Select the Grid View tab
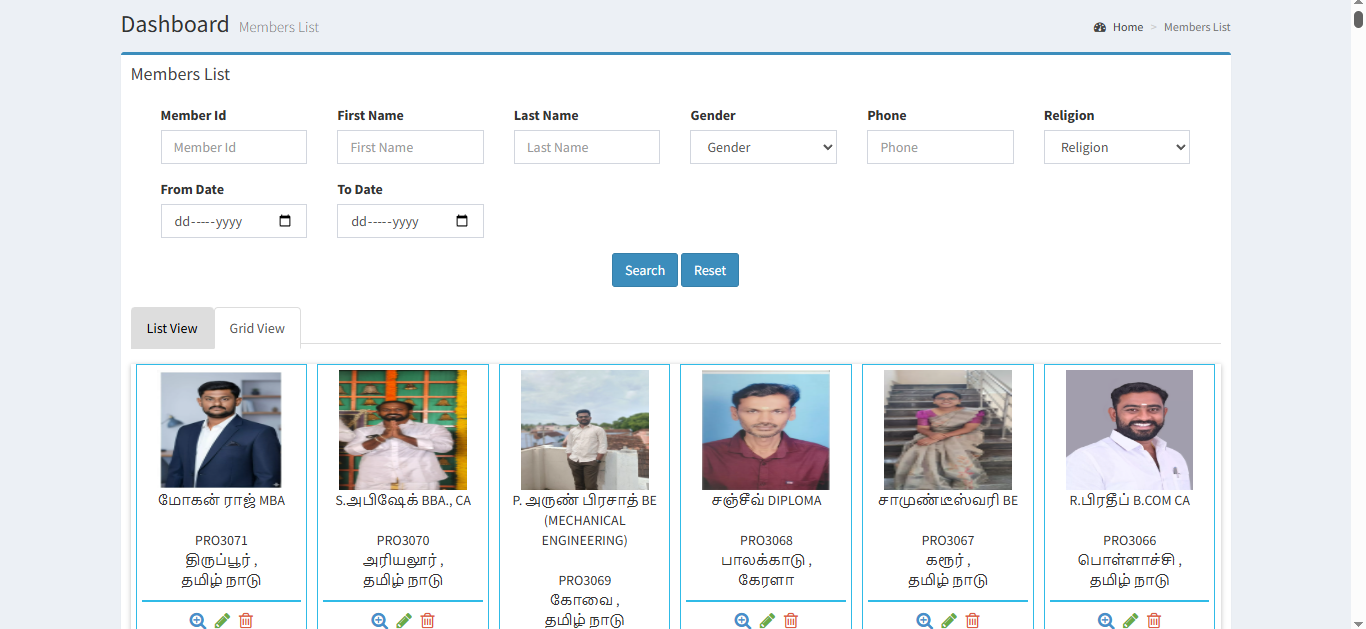The height and width of the screenshot is (629, 1366). tap(257, 328)
